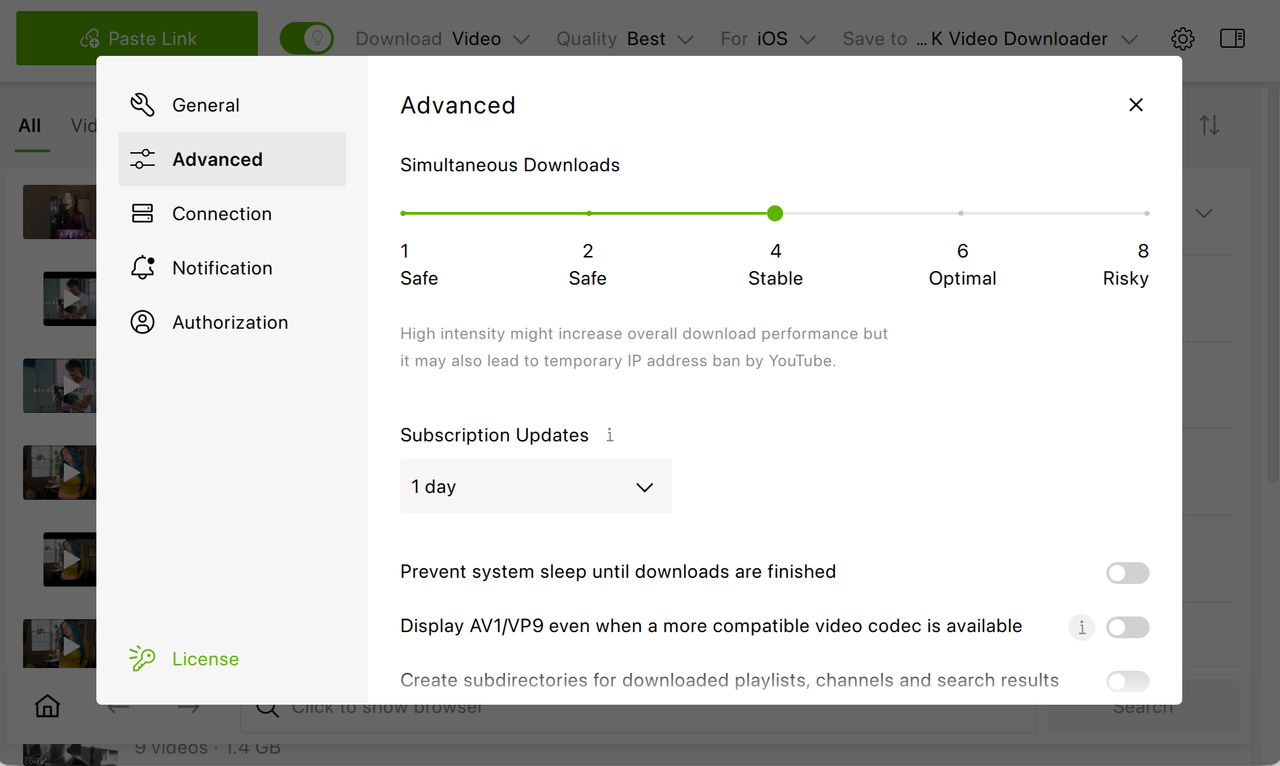Open the General settings wrench icon
This screenshot has width=1280, height=766.
pyautogui.click(x=143, y=105)
